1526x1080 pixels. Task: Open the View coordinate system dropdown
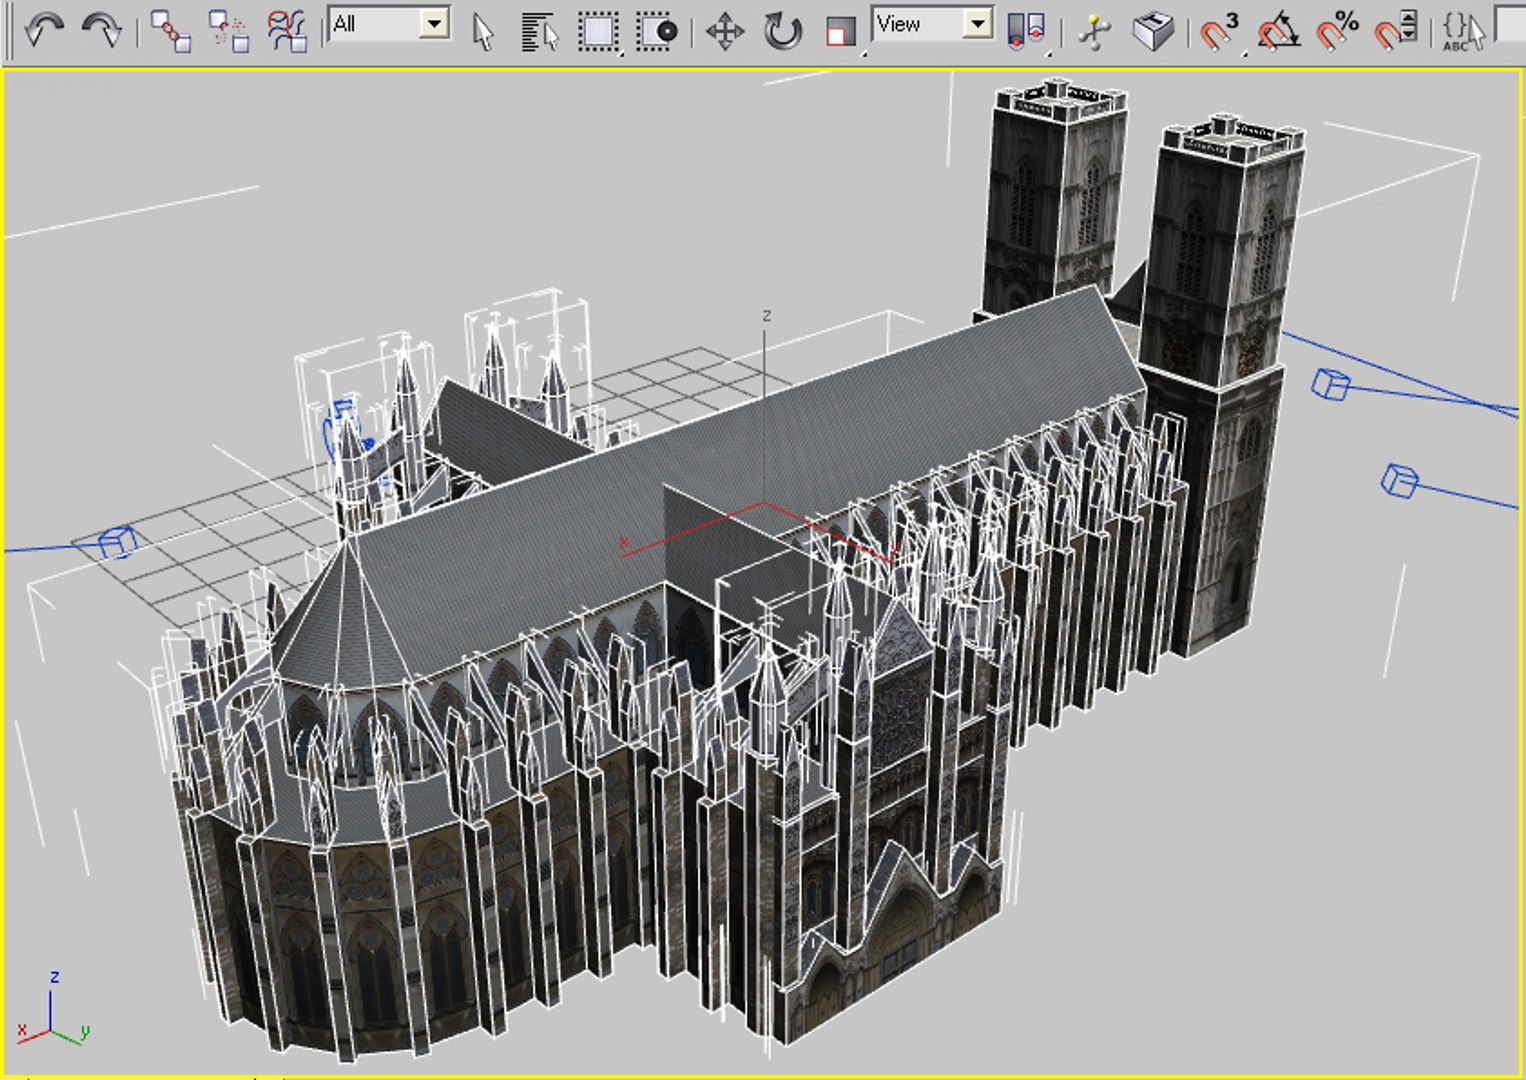(x=977, y=24)
